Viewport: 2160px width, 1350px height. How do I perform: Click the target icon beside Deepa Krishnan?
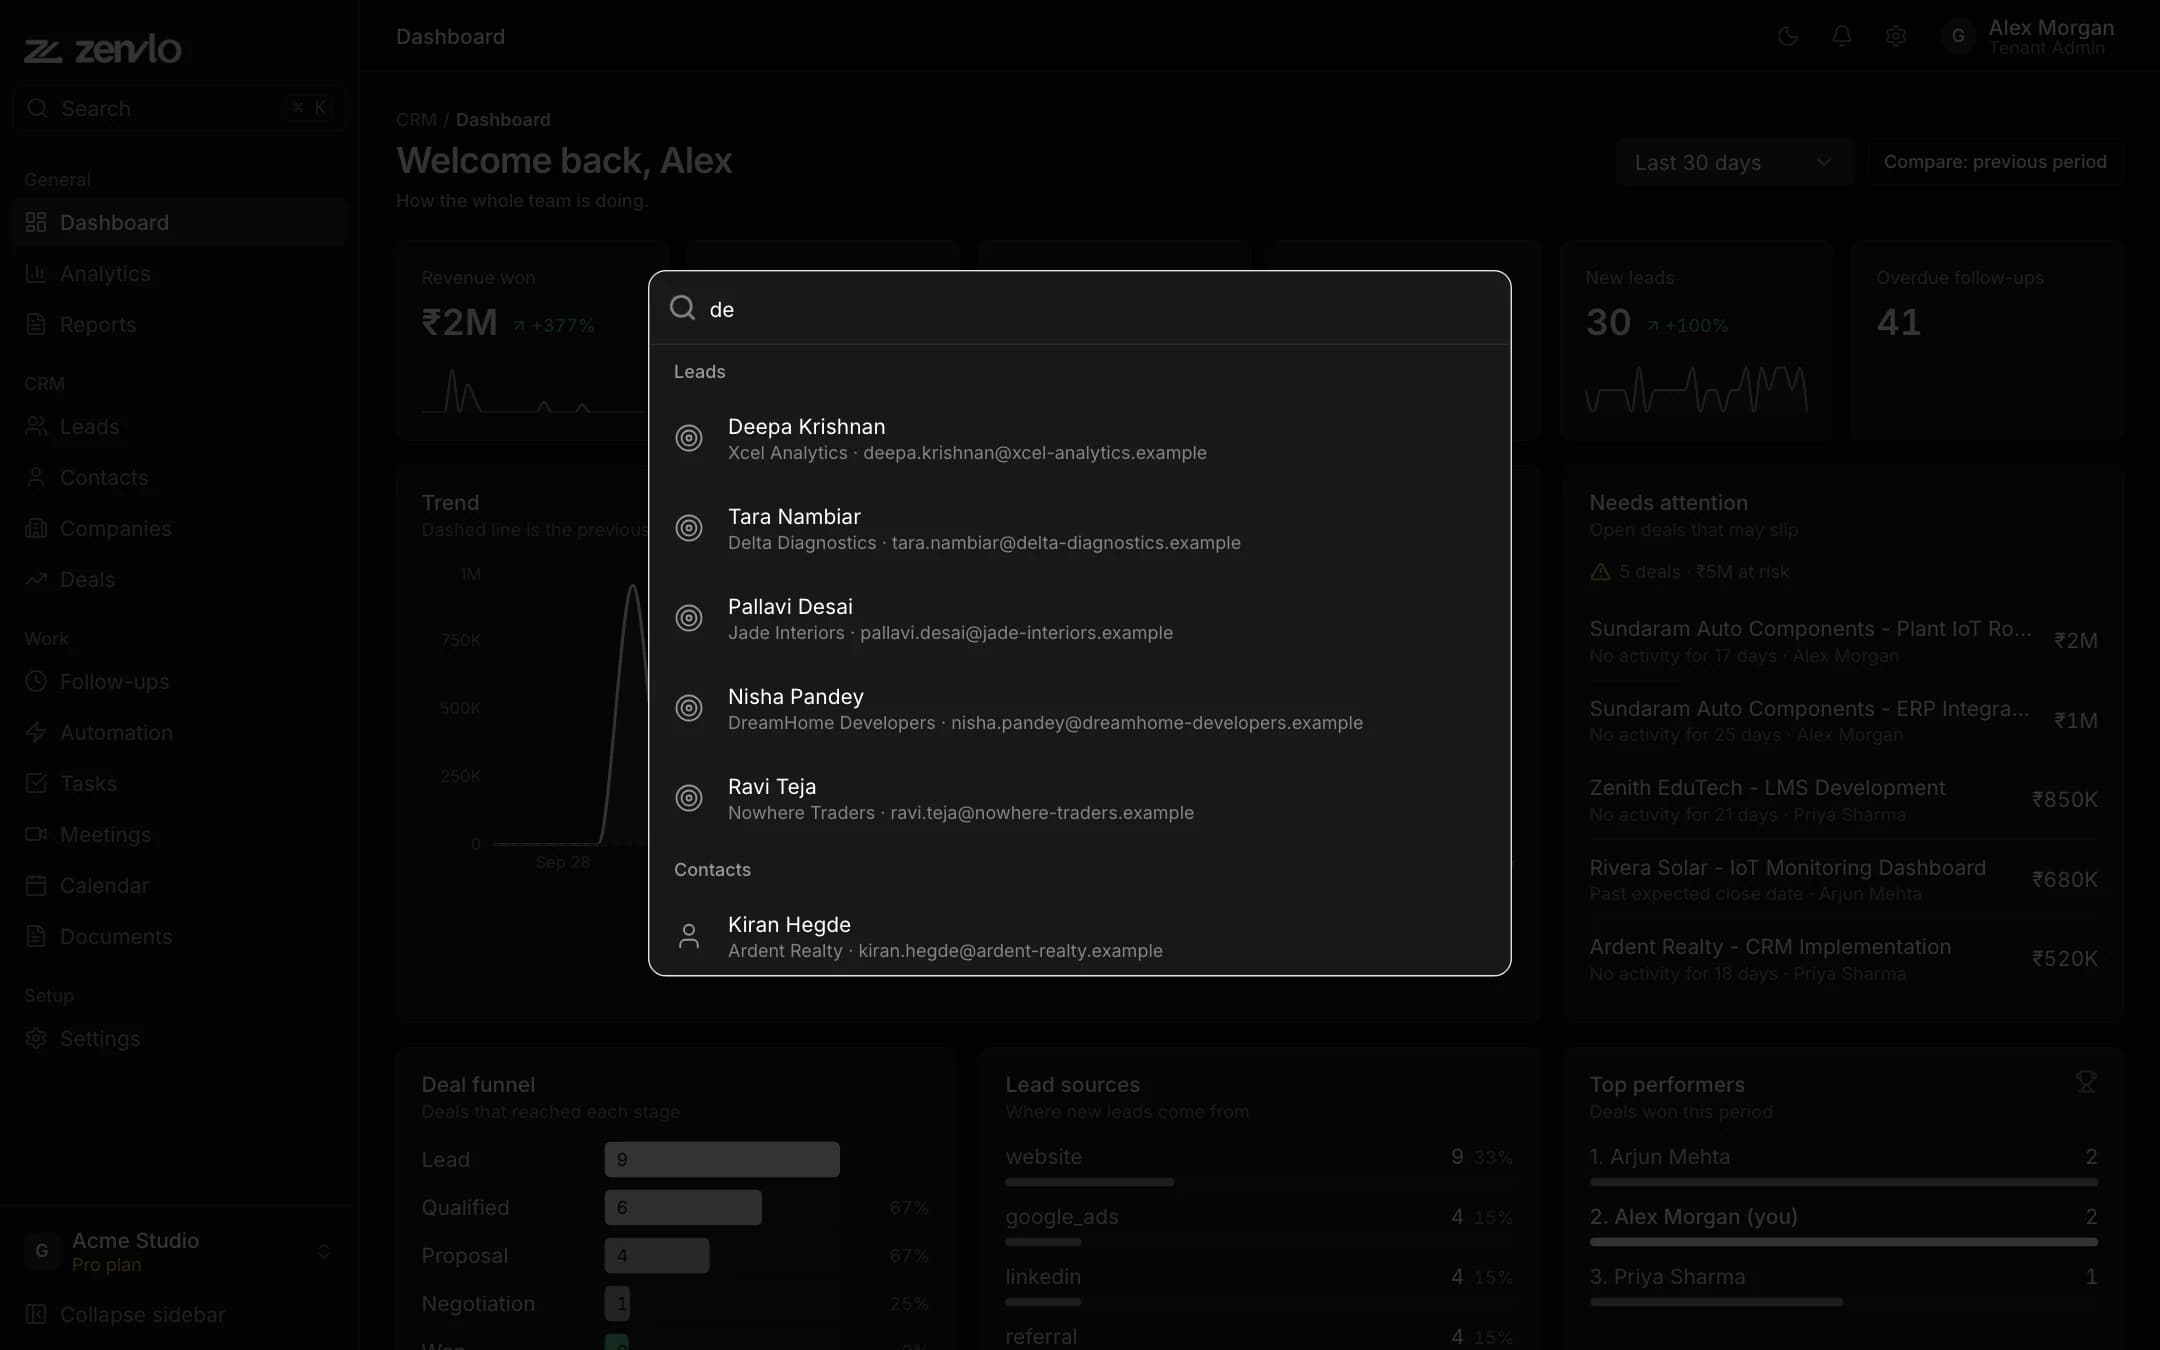click(689, 438)
